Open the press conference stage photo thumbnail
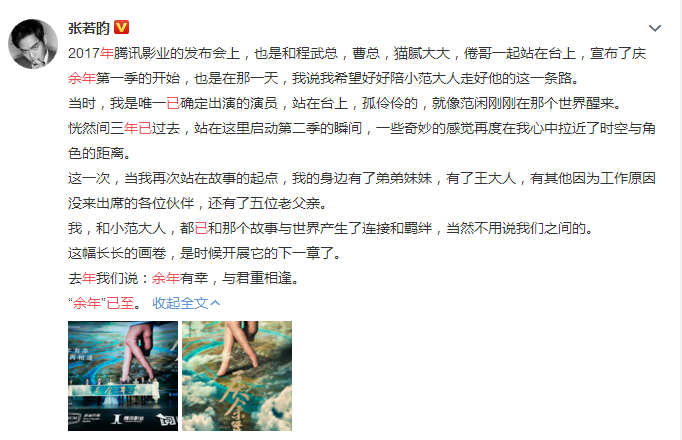This screenshot has width=682, height=440. (x=123, y=376)
